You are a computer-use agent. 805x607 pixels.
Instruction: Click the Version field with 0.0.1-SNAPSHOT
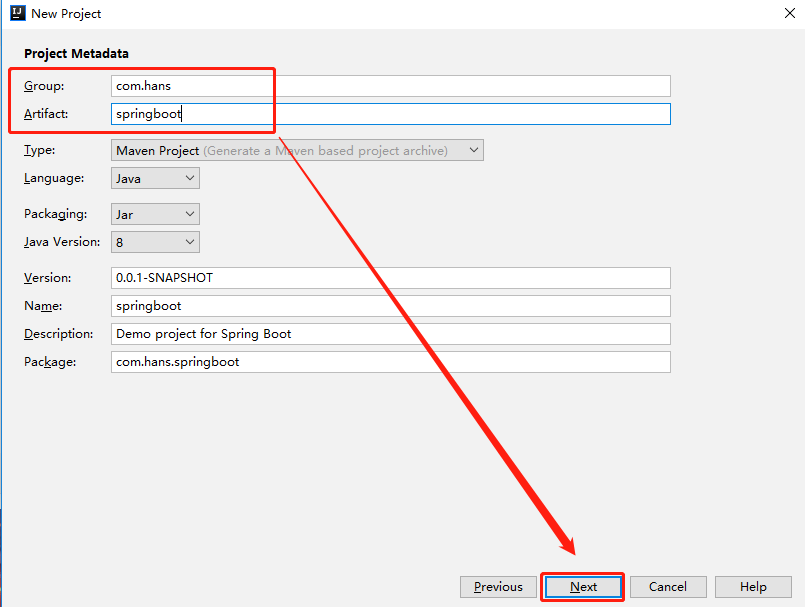(390, 278)
